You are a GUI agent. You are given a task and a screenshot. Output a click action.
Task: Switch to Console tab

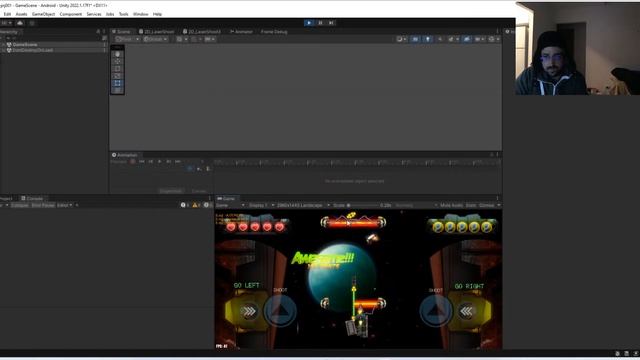(x=32, y=198)
